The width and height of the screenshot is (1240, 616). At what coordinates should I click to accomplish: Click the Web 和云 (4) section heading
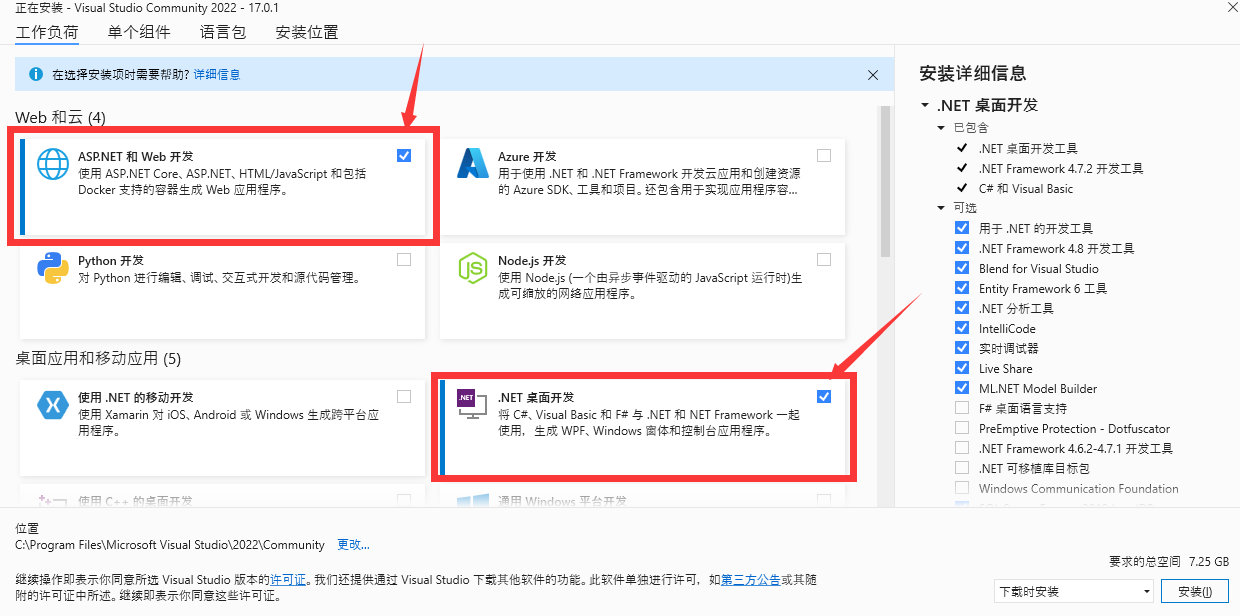pos(60,117)
